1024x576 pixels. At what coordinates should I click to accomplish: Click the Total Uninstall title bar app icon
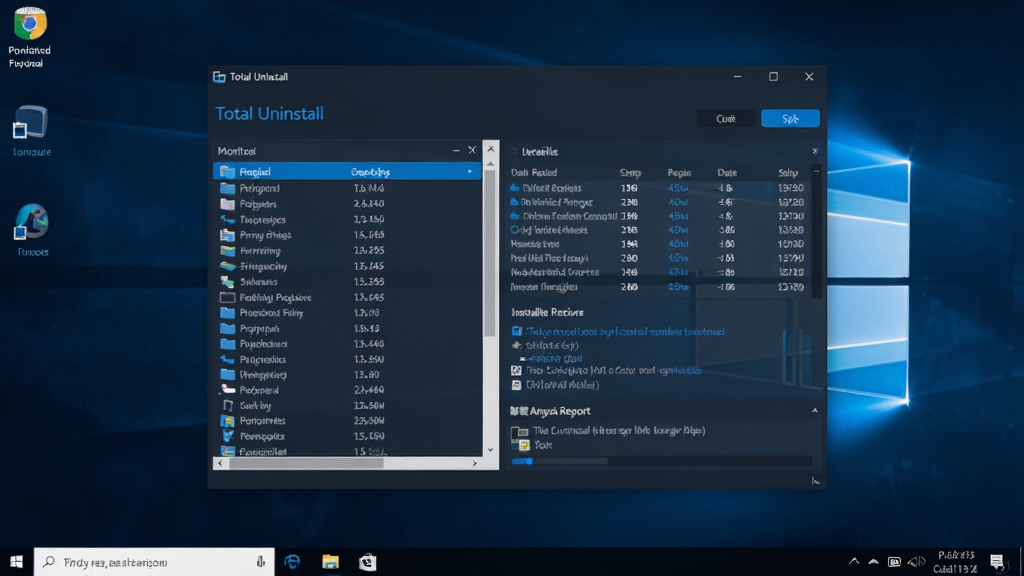coord(219,77)
